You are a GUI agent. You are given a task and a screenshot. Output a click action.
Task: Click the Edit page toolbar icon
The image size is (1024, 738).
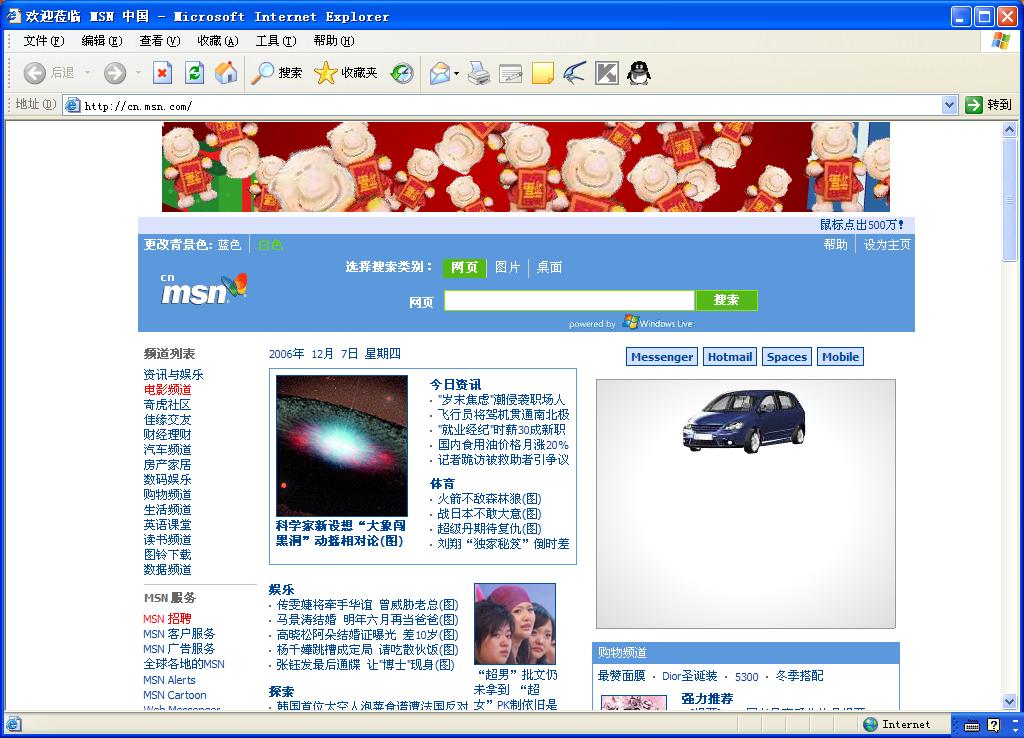pos(511,74)
